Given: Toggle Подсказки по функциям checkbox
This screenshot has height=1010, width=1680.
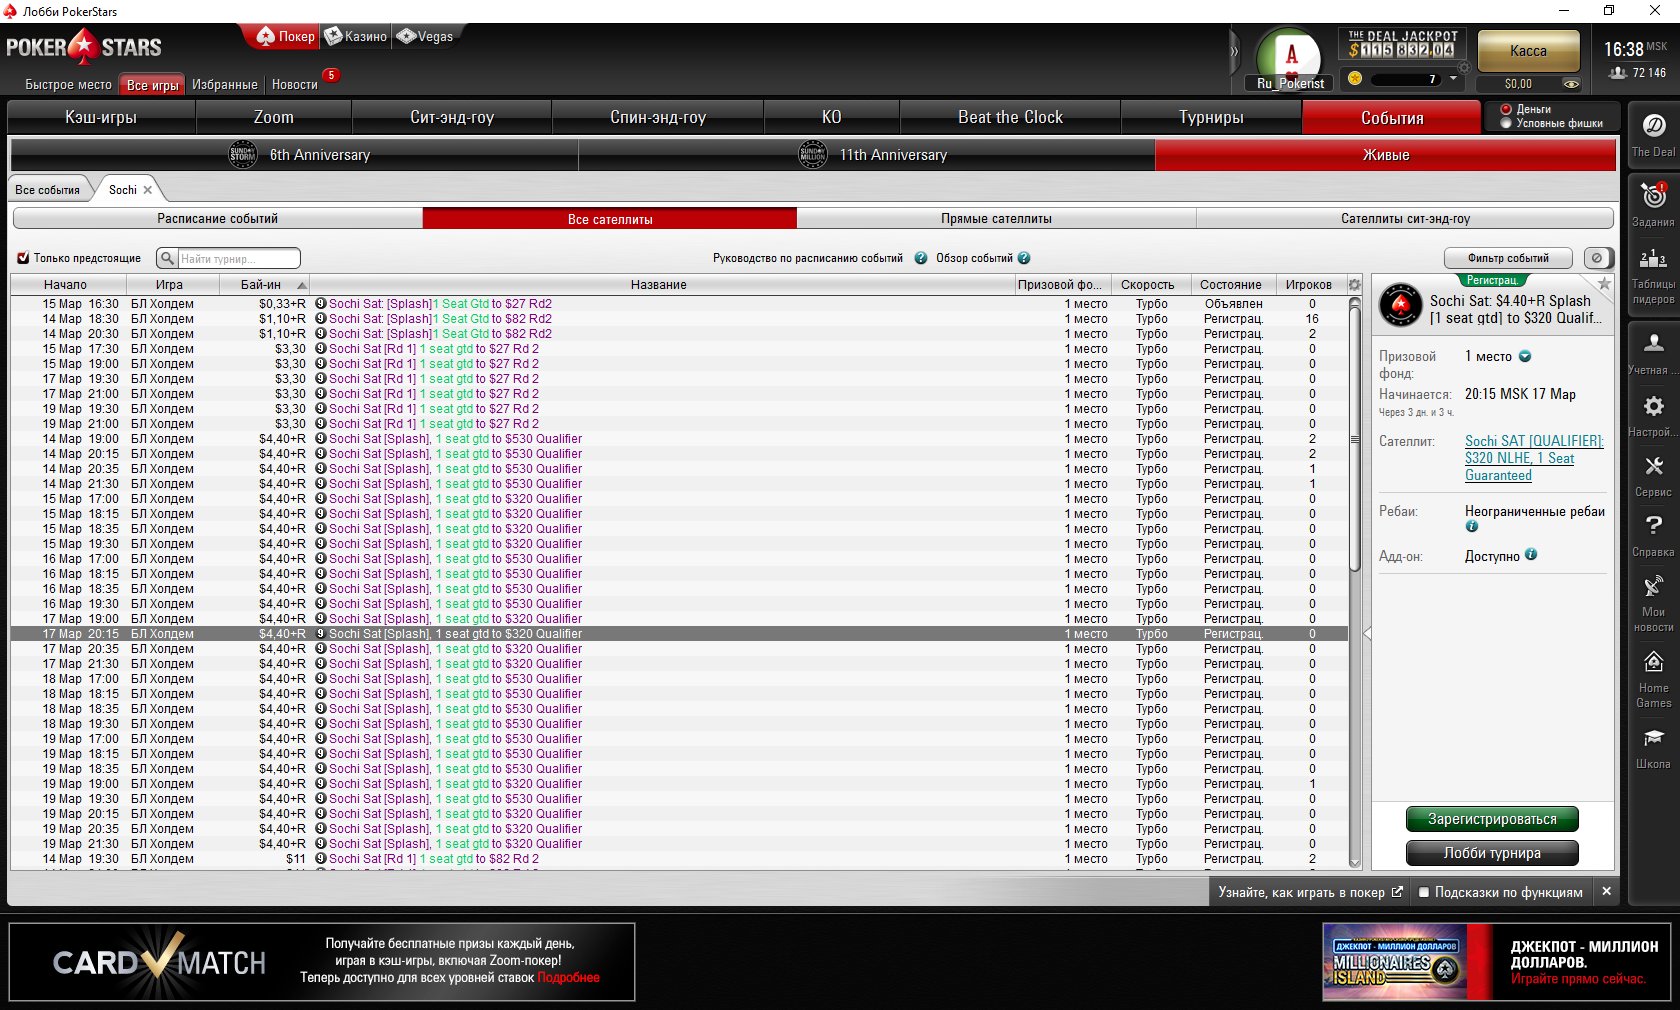Looking at the screenshot, I should click(1424, 892).
